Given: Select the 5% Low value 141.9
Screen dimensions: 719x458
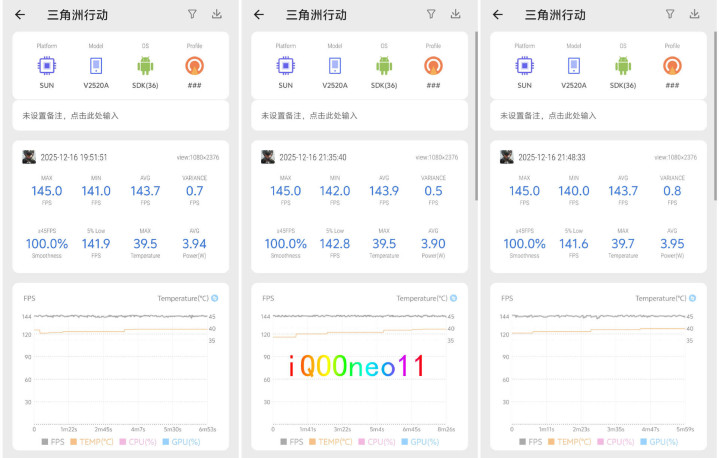Looking at the screenshot, I should [96, 243].
